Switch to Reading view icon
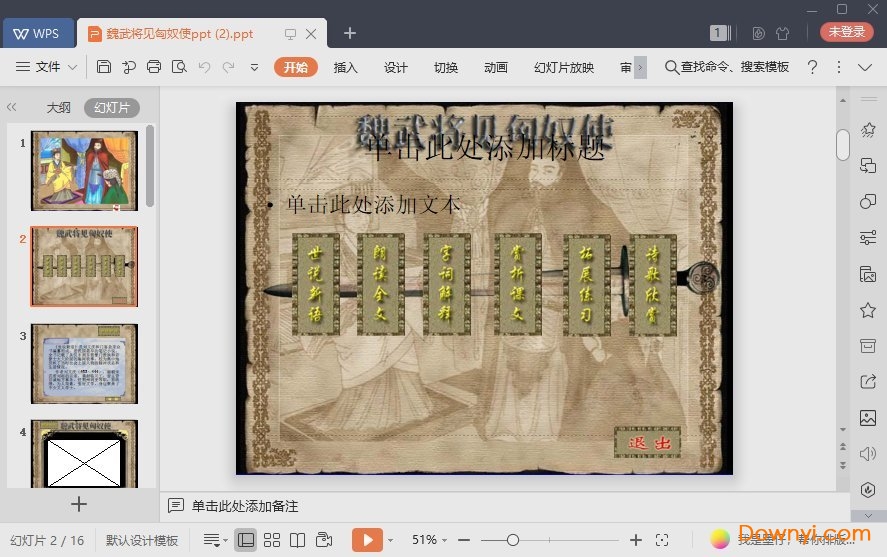 click(298, 540)
